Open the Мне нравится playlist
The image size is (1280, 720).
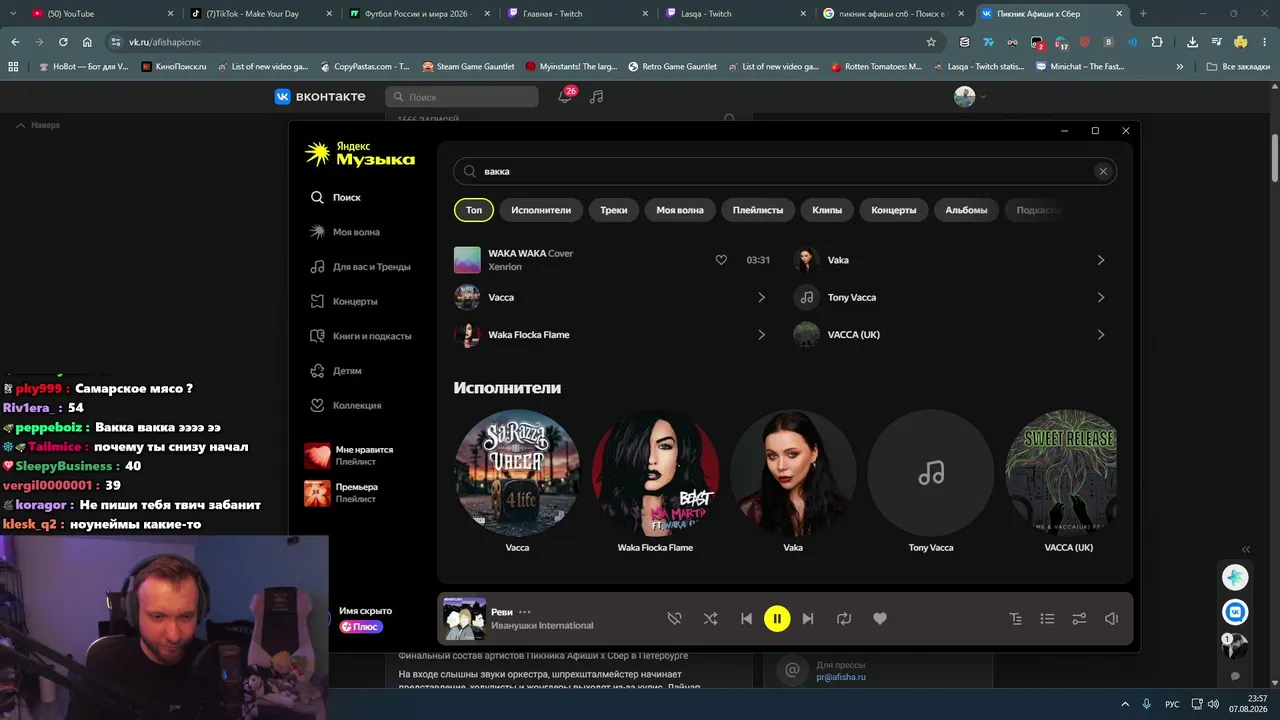(349, 456)
